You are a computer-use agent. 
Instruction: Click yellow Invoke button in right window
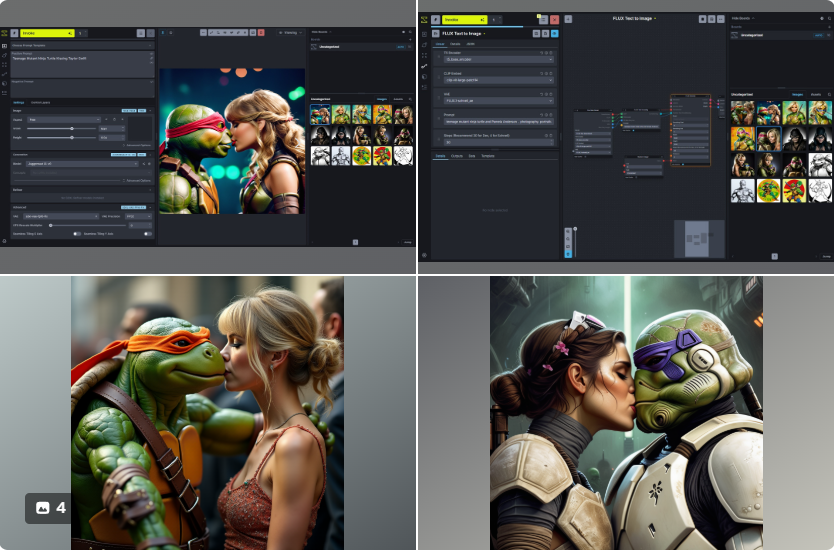(464, 20)
